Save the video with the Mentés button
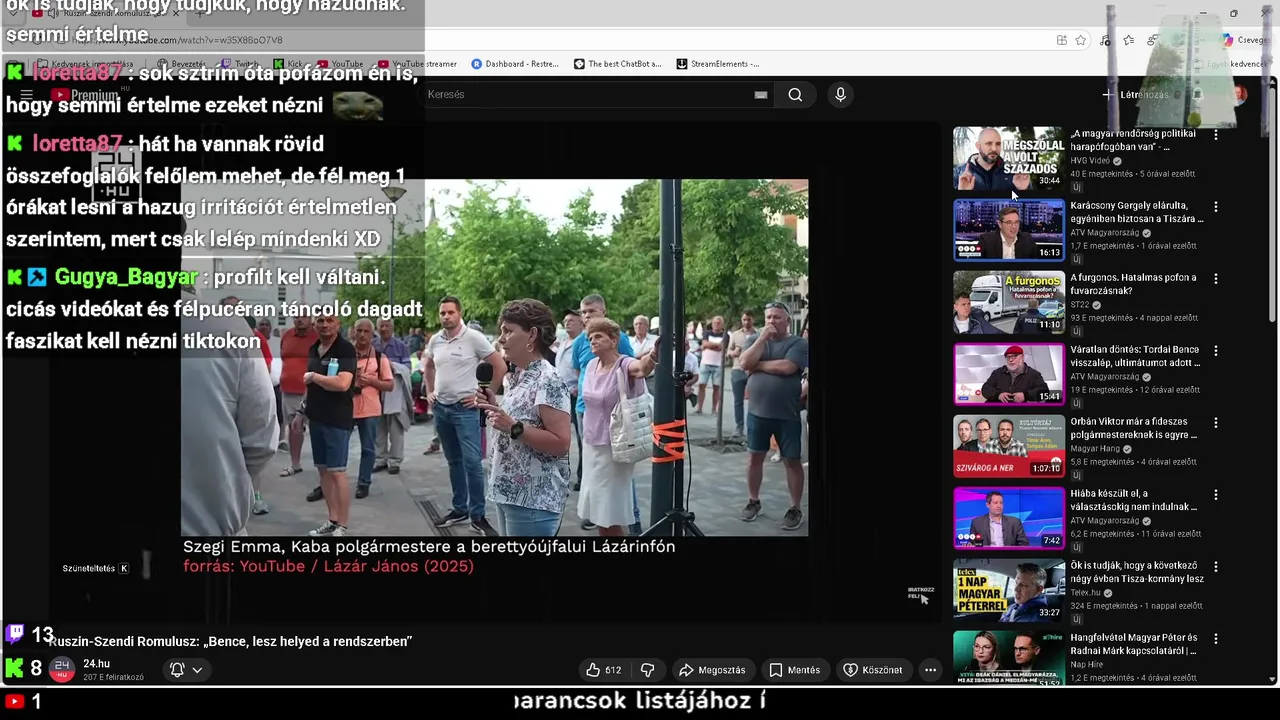Screen dimensions: 1280x720 [795, 670]
